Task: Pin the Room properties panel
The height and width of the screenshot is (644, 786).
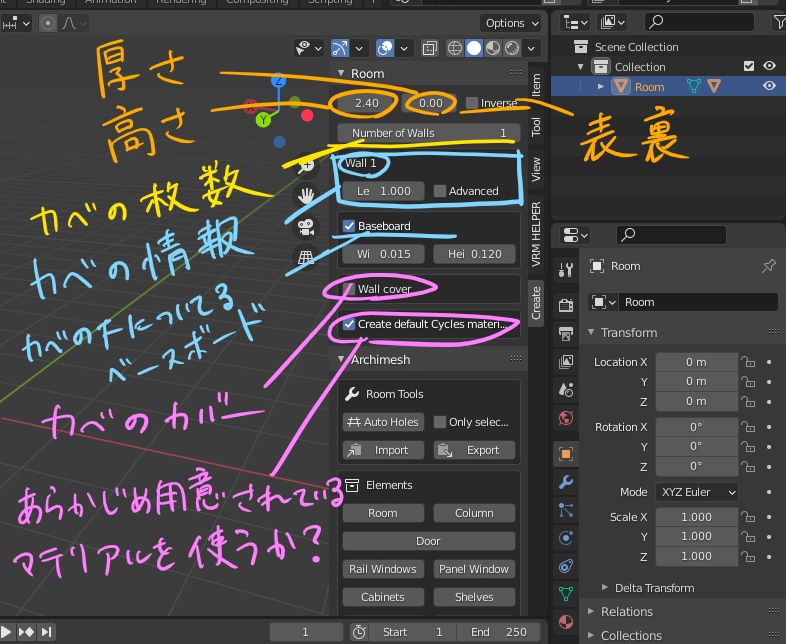Action: (x=768, y=266)
